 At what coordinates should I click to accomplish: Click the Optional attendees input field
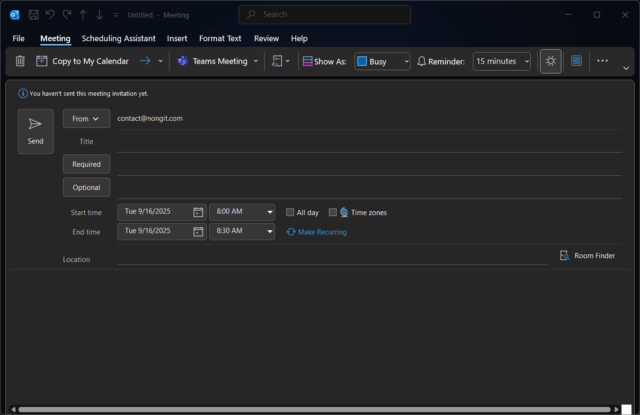coord(369,188)
